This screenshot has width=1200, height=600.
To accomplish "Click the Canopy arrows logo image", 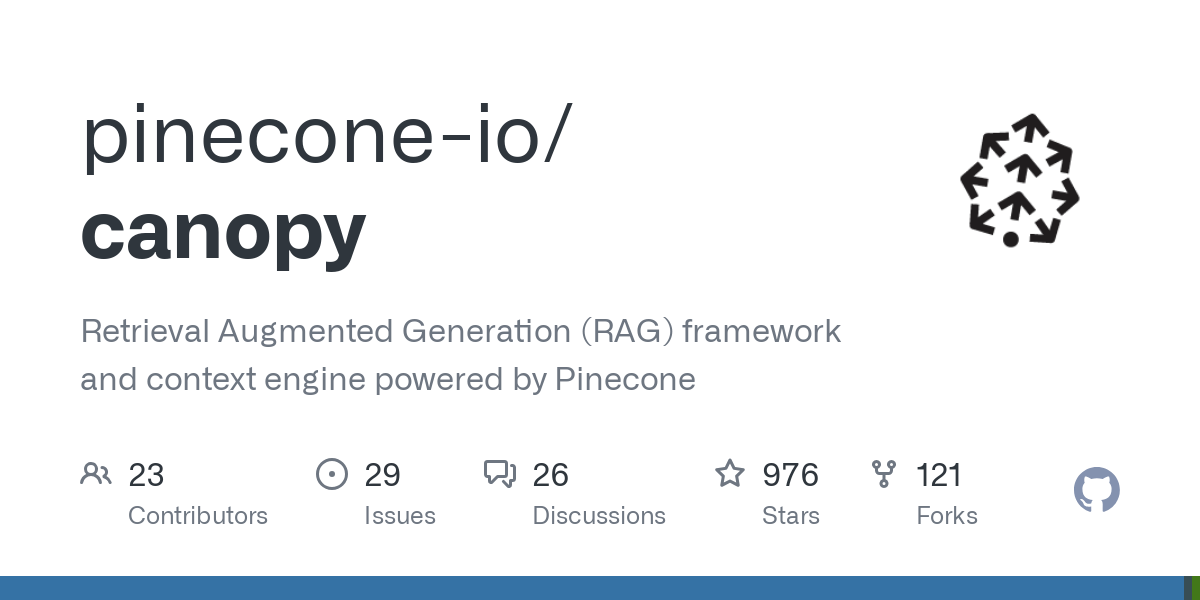I will [1019, 180].
